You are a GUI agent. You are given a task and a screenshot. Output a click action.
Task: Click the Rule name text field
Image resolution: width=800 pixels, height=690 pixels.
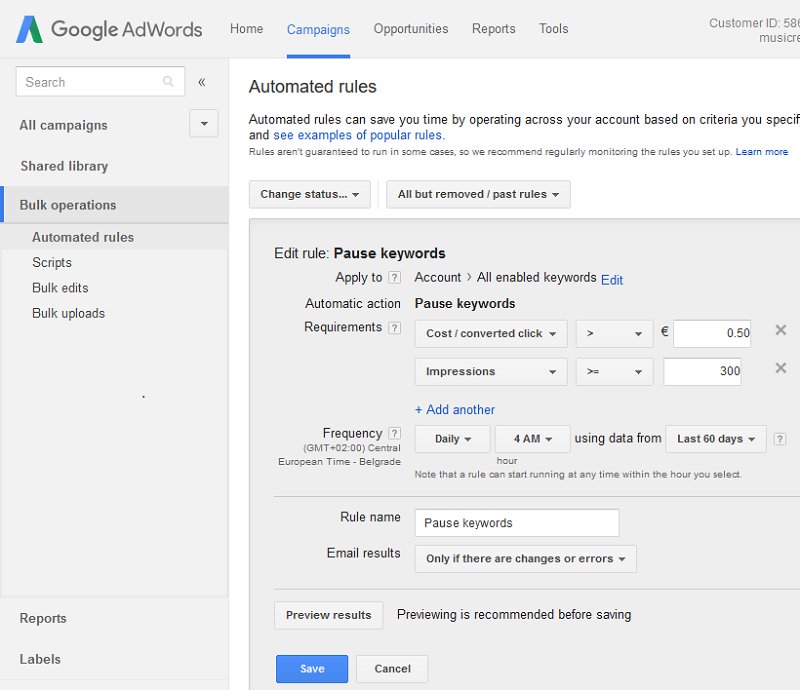pos(517,523)
